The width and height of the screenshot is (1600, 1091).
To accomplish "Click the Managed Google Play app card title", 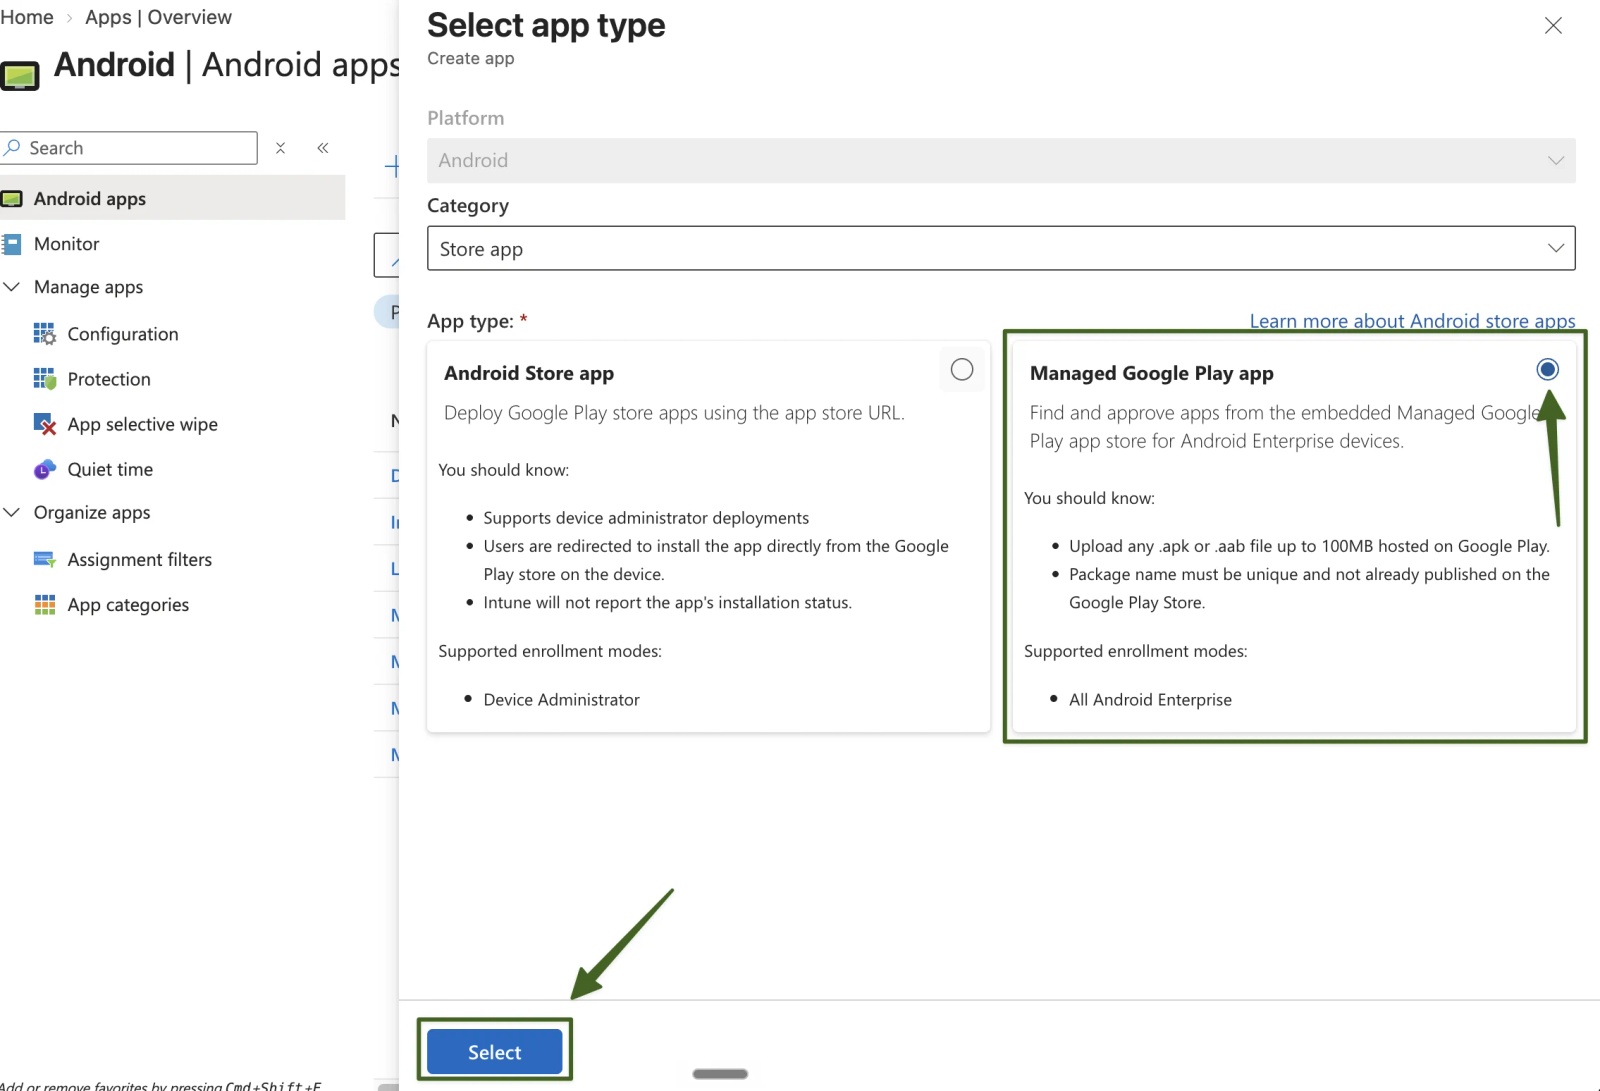I will [x=1152, y=373].
